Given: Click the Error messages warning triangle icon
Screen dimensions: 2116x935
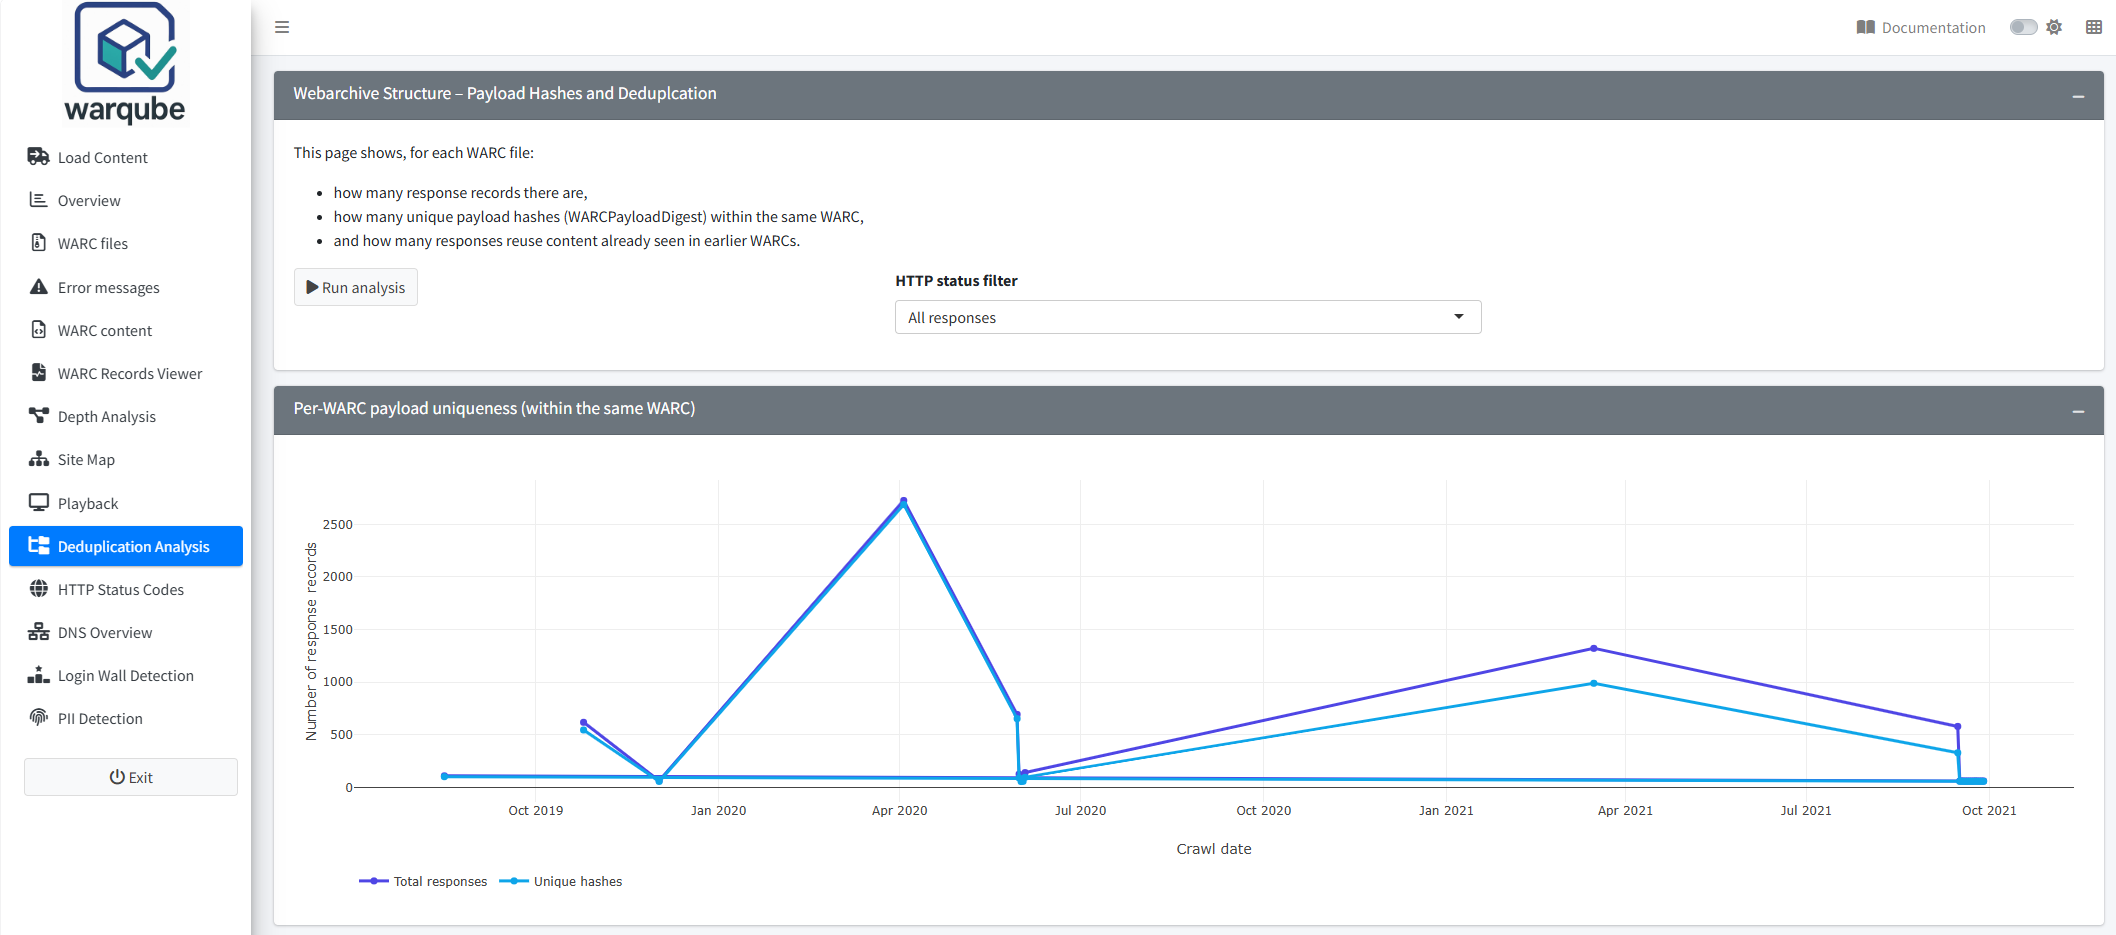Looking at the screenshot, I should tap(38, 286).
